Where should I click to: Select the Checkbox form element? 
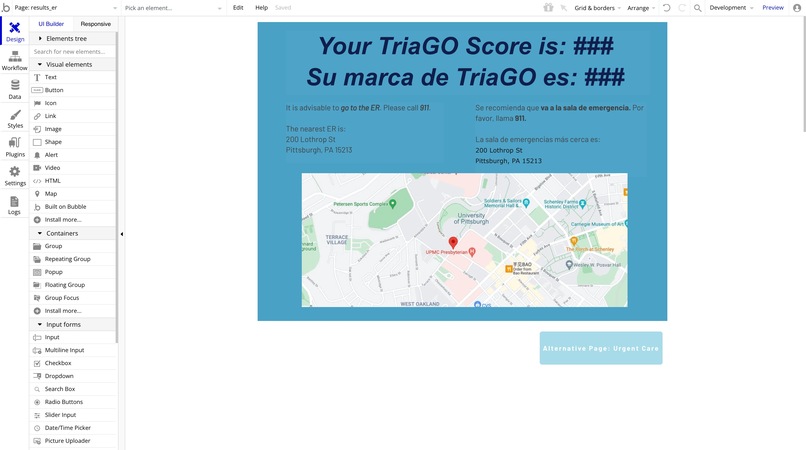click(x=73, y=363)
